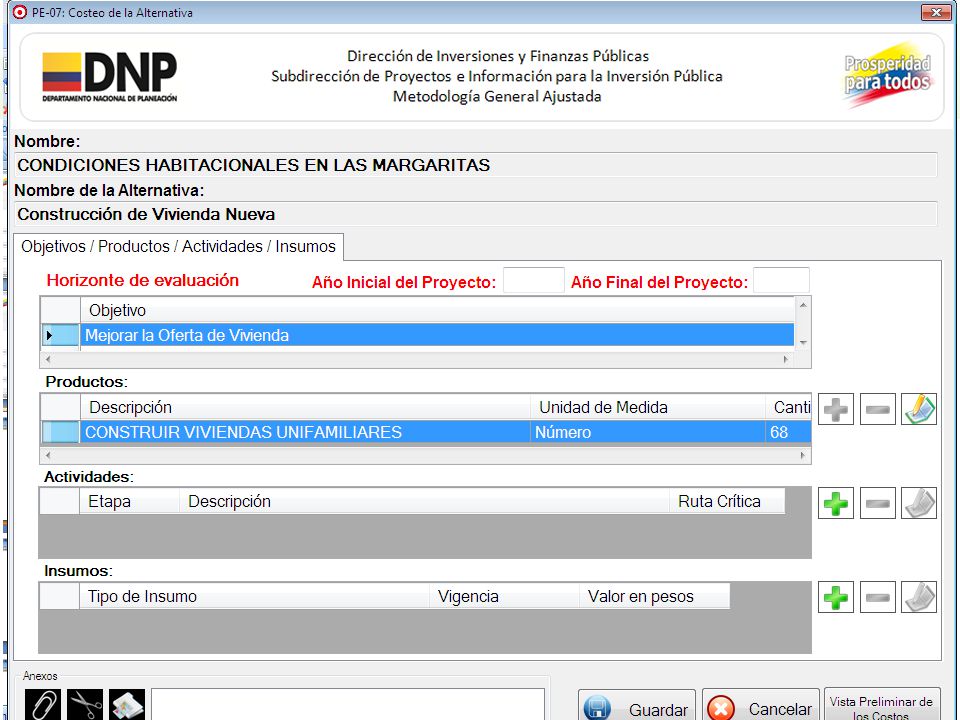The image size is (960, 720).
Task: Click the product row selector cell
Action: [61, 432]
